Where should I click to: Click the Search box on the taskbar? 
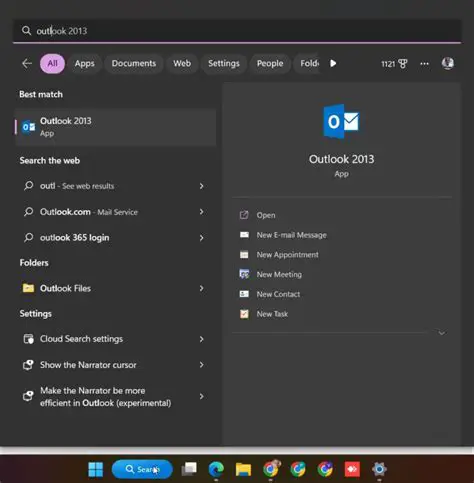tap(142, 469)
